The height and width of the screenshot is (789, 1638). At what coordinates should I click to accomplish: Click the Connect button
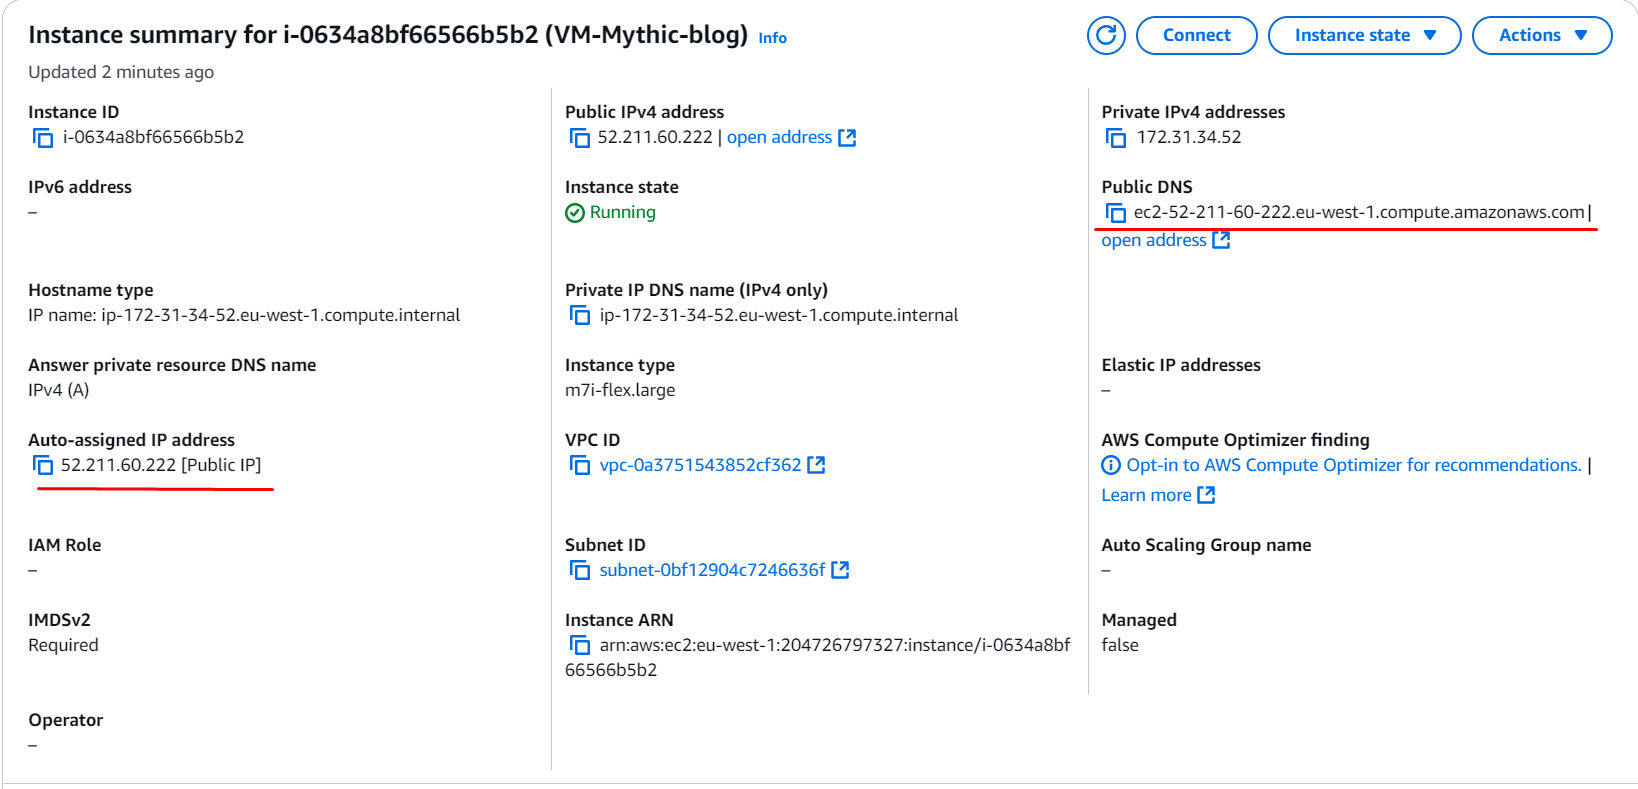click(1196, 35)
